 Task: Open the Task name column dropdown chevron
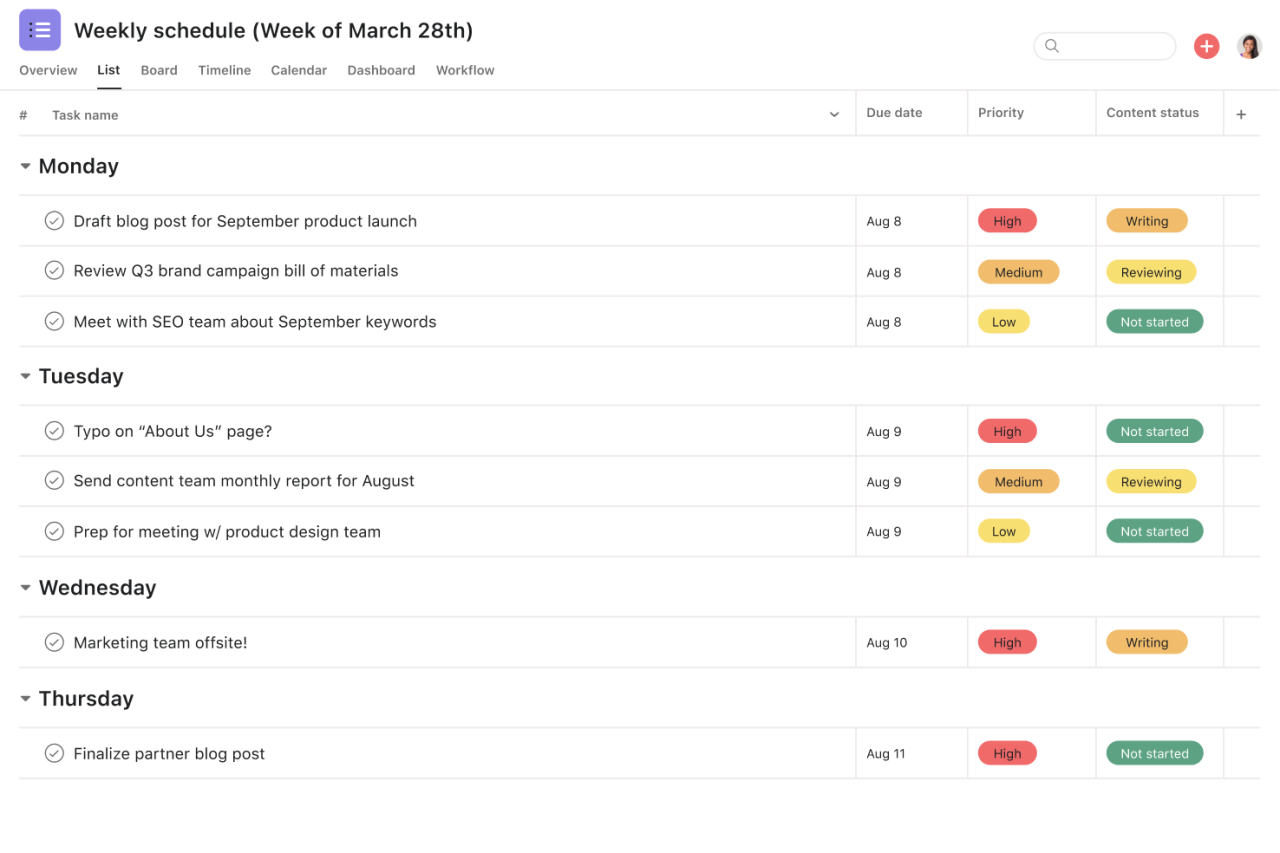(834, 114)
